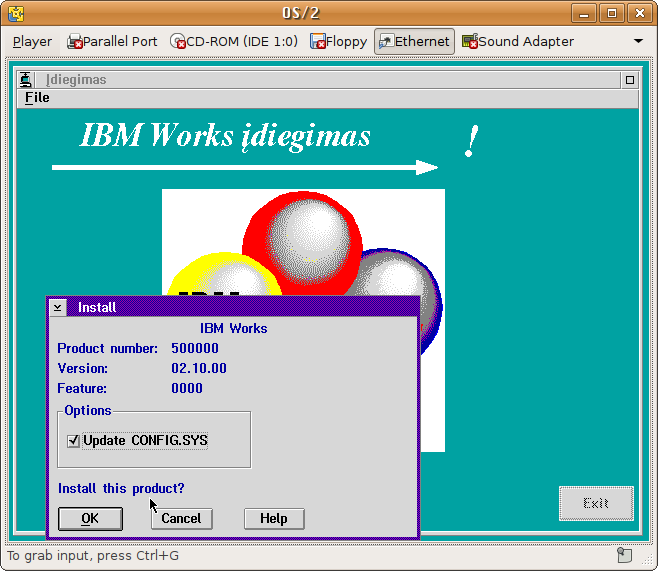The width and height of the screenshot is (658, 571).
Task: Click the VMware Player app icon in title bar
Action: point(16,13)
